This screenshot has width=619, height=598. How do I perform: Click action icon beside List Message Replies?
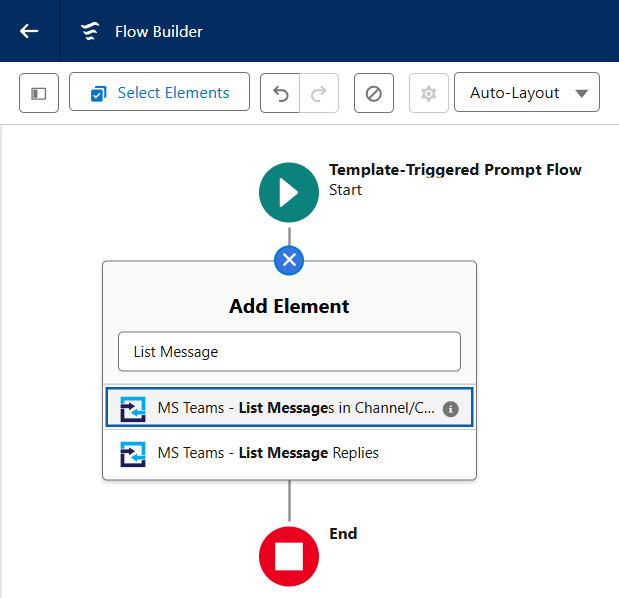coord(133,454)
